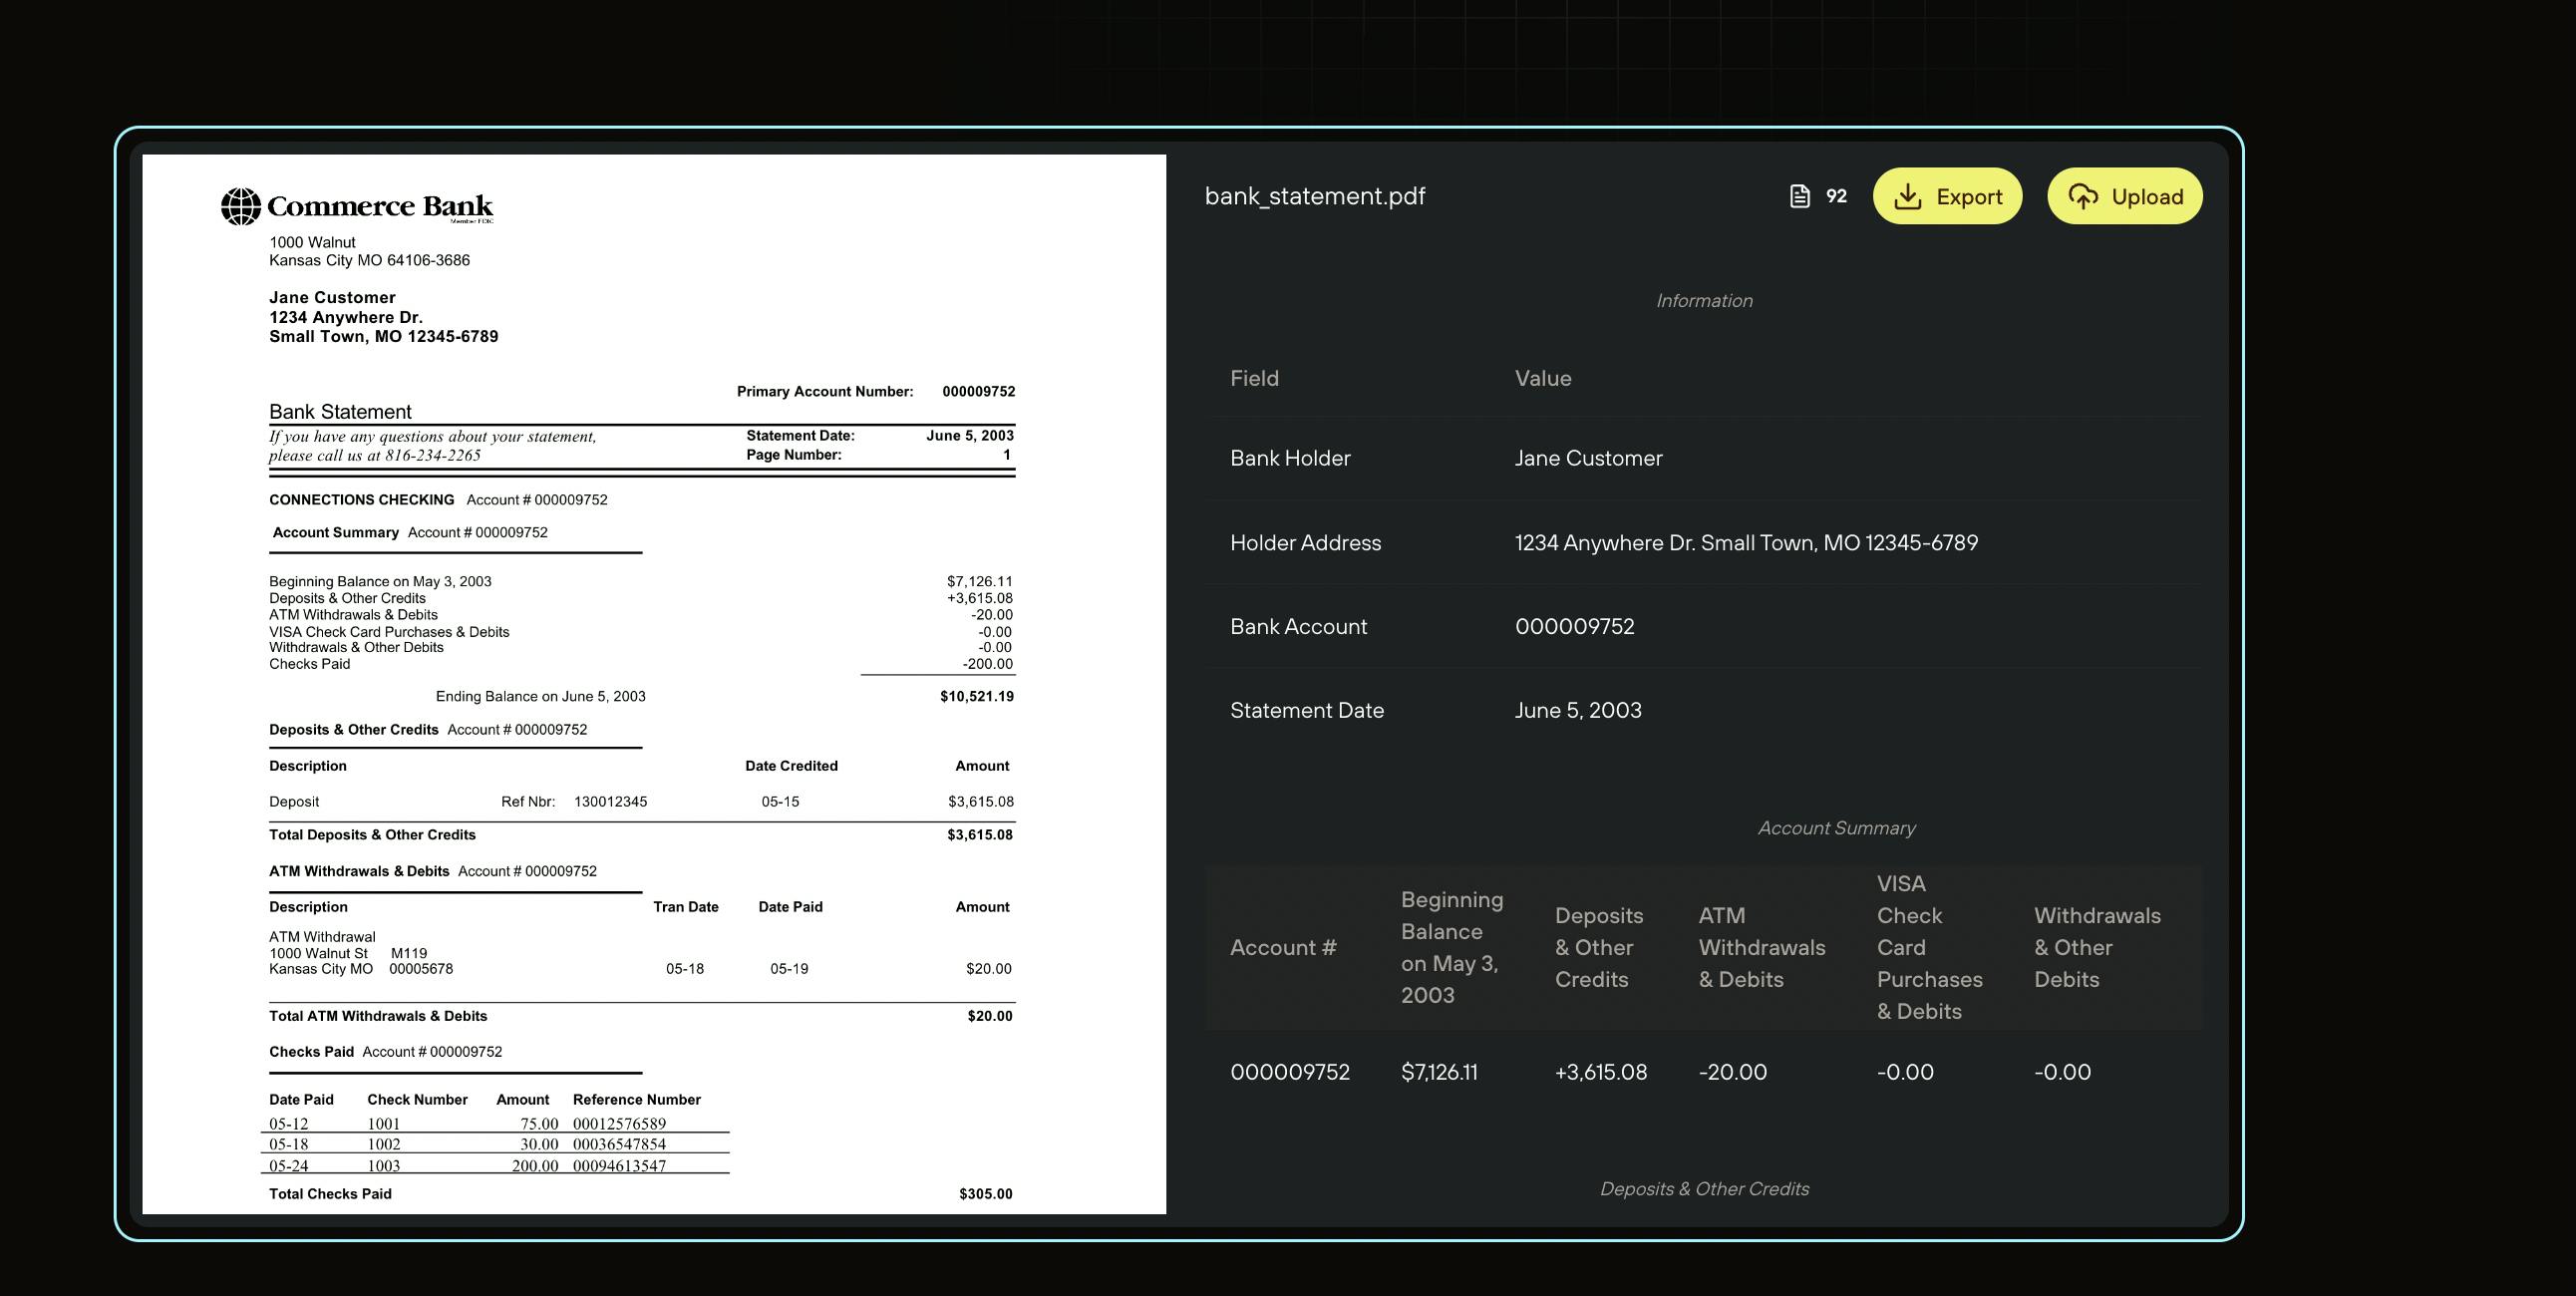The image size is (2576, 1296).
Task: Click the download arrow icon in Export
Action: [1908, 196]
